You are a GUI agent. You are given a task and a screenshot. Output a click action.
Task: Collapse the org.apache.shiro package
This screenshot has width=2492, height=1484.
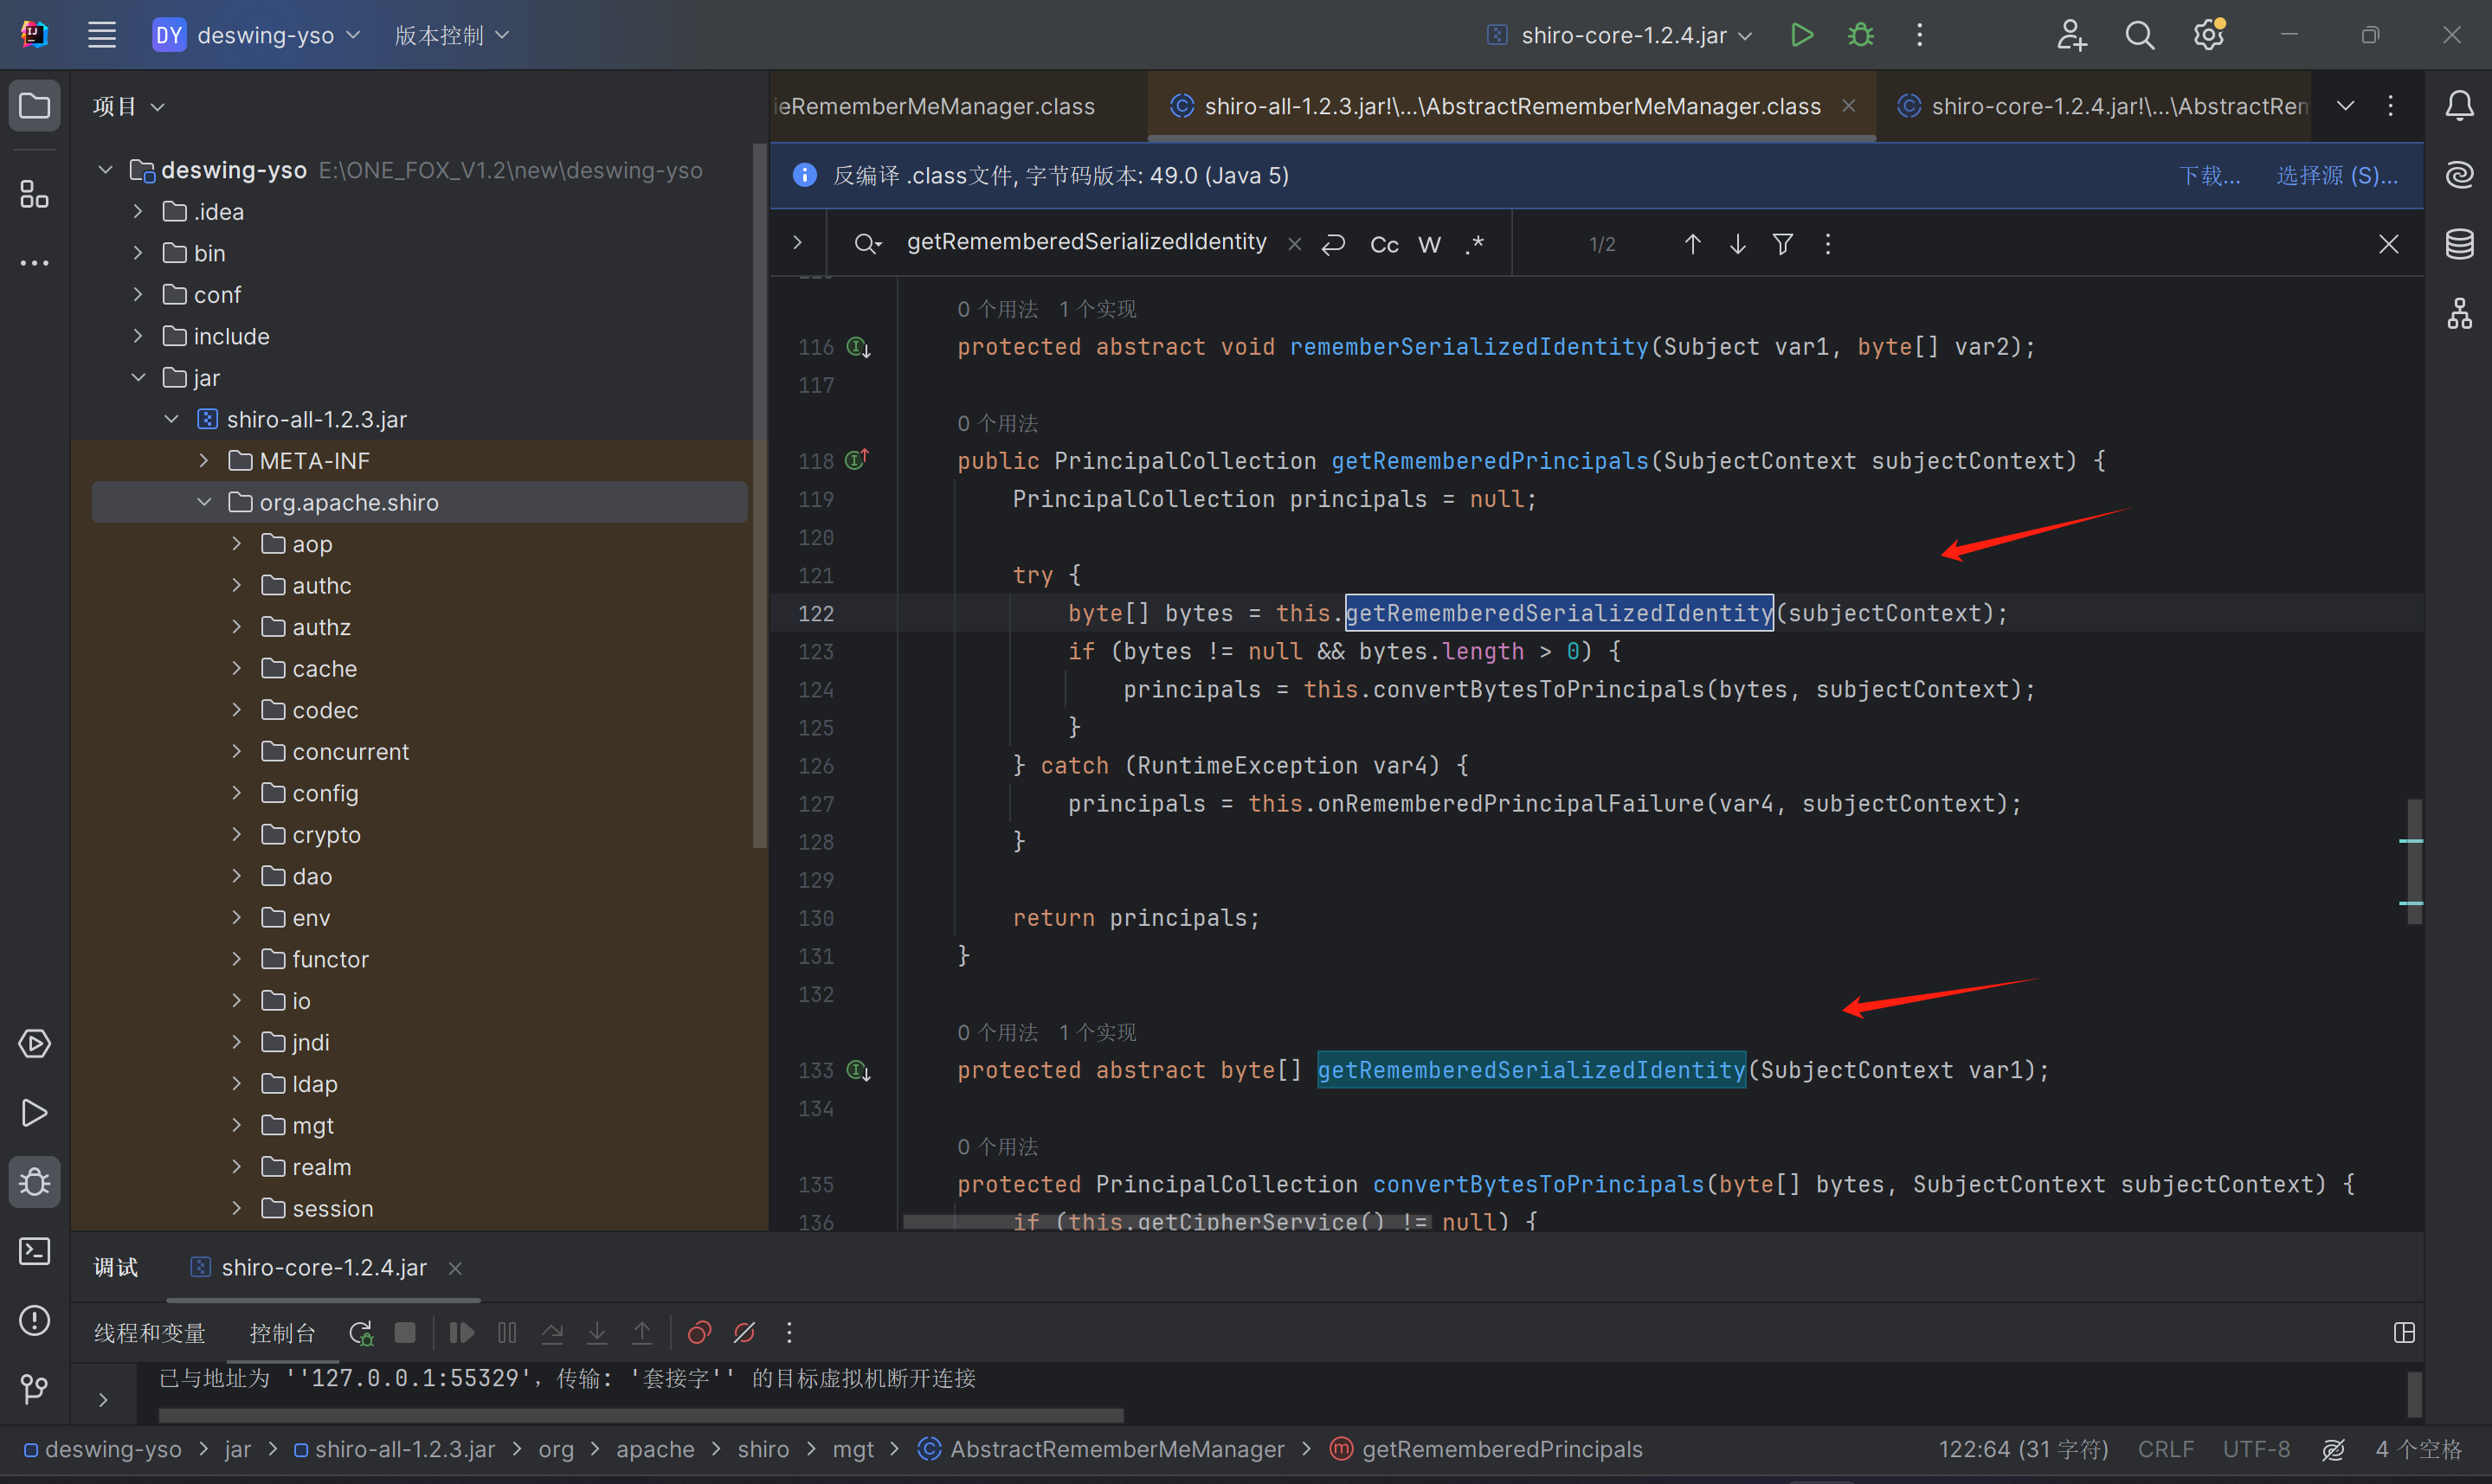(204, 502)
